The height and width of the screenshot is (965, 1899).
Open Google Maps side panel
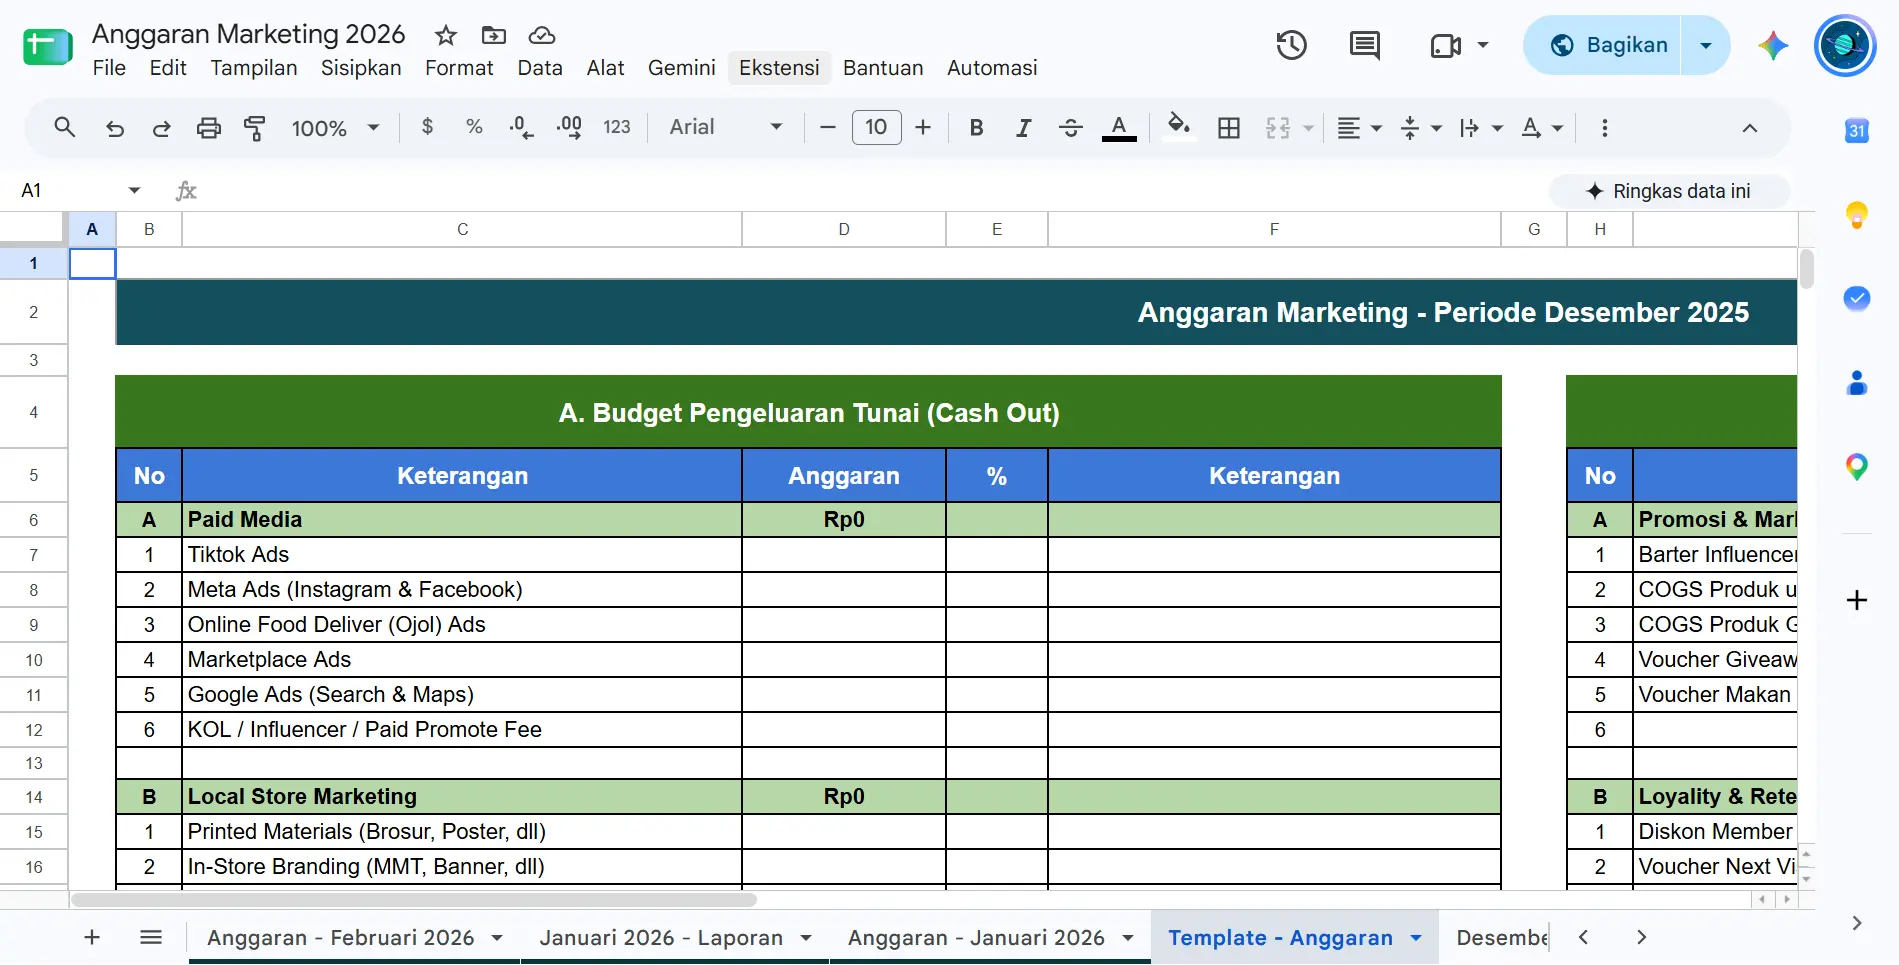[1857, 467]
